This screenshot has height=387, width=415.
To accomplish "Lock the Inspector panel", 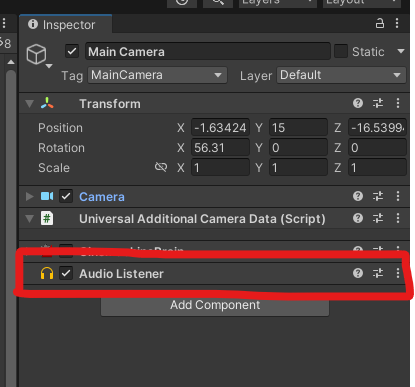I will tap(380, 23).
